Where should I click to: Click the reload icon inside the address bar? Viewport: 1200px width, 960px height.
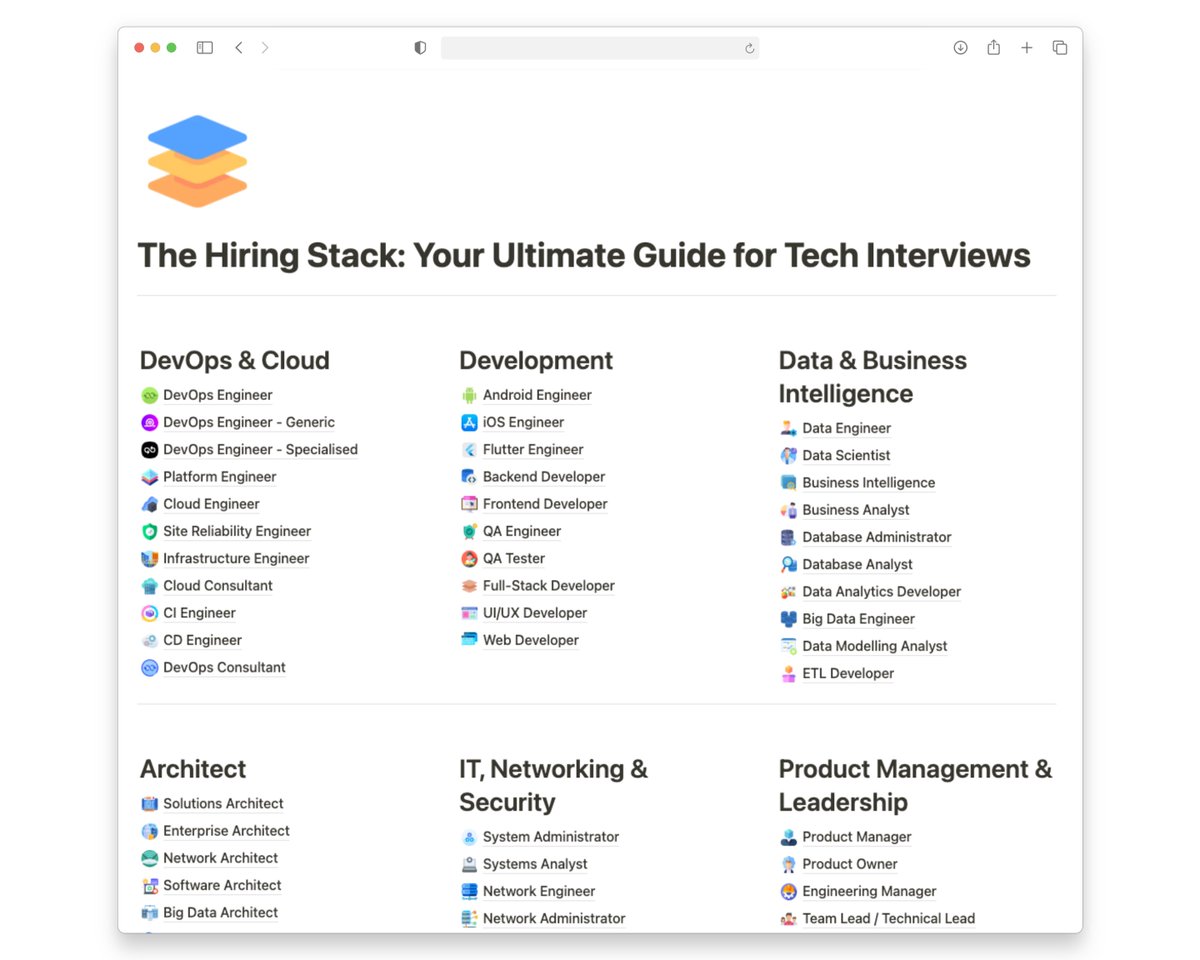coord(749,47)
